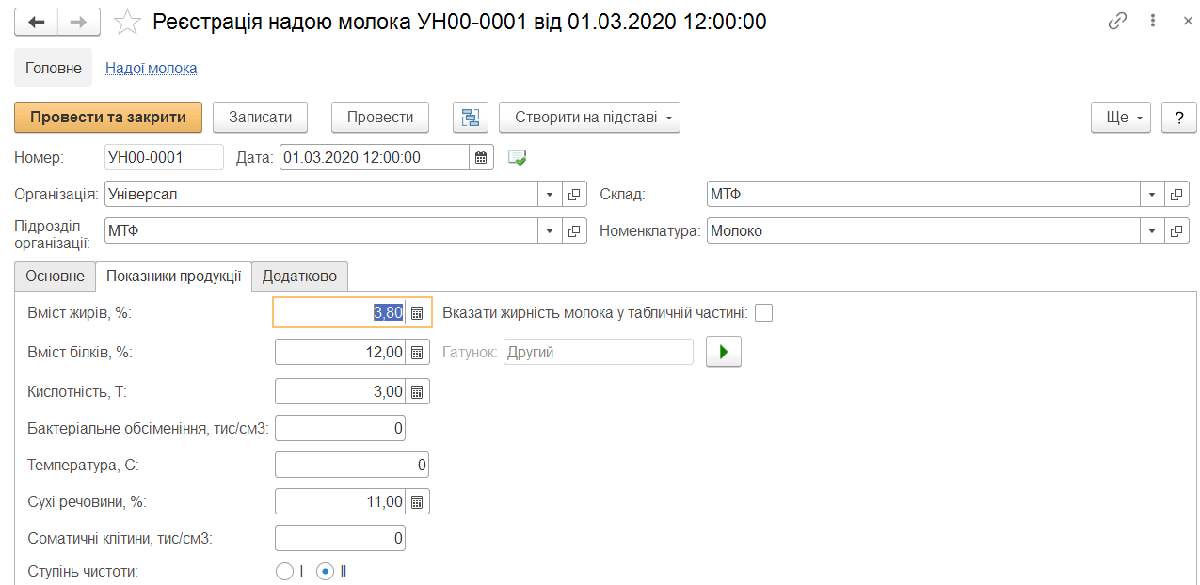
Task: Open help with the ? button
Action: pos(1180,117)
